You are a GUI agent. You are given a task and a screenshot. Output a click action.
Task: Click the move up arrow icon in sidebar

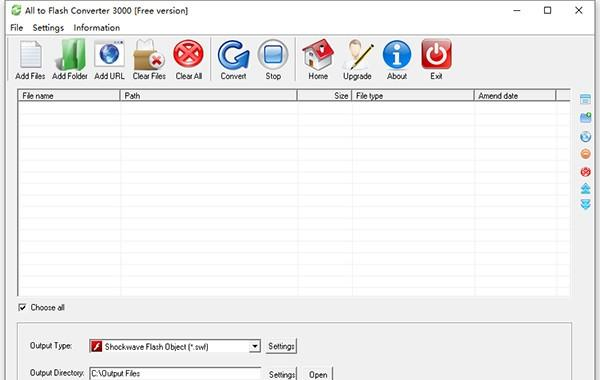click(x=585, y=188)
